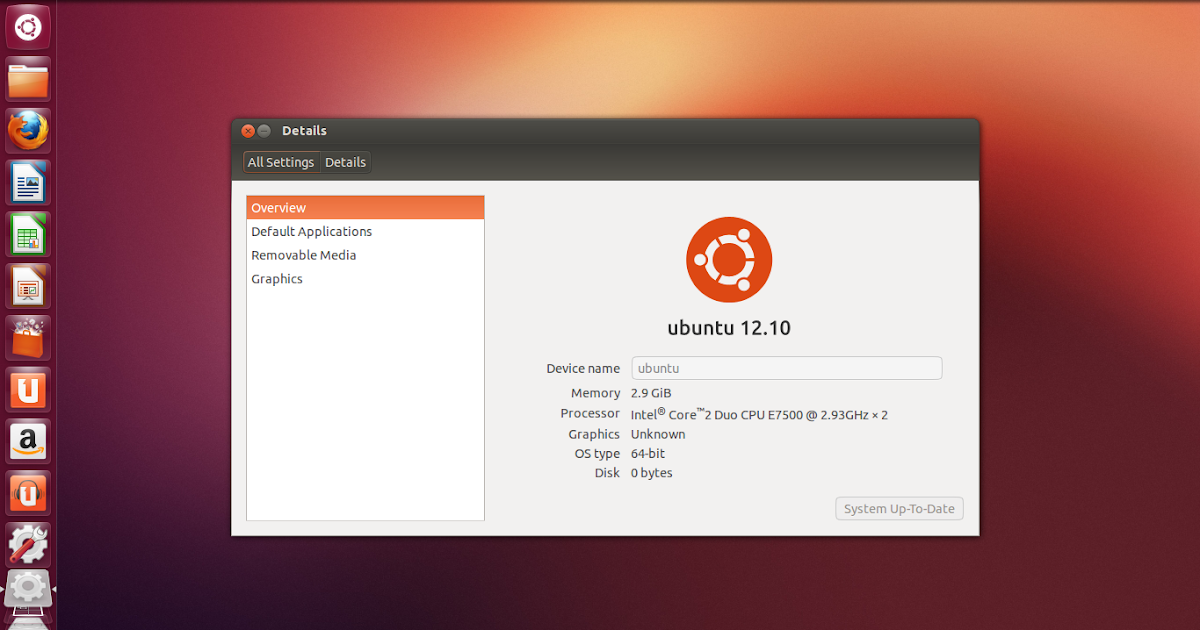Click the Details window title text
The width and height of the screenshot is (1200, 630).
click(x=304, y=131)
